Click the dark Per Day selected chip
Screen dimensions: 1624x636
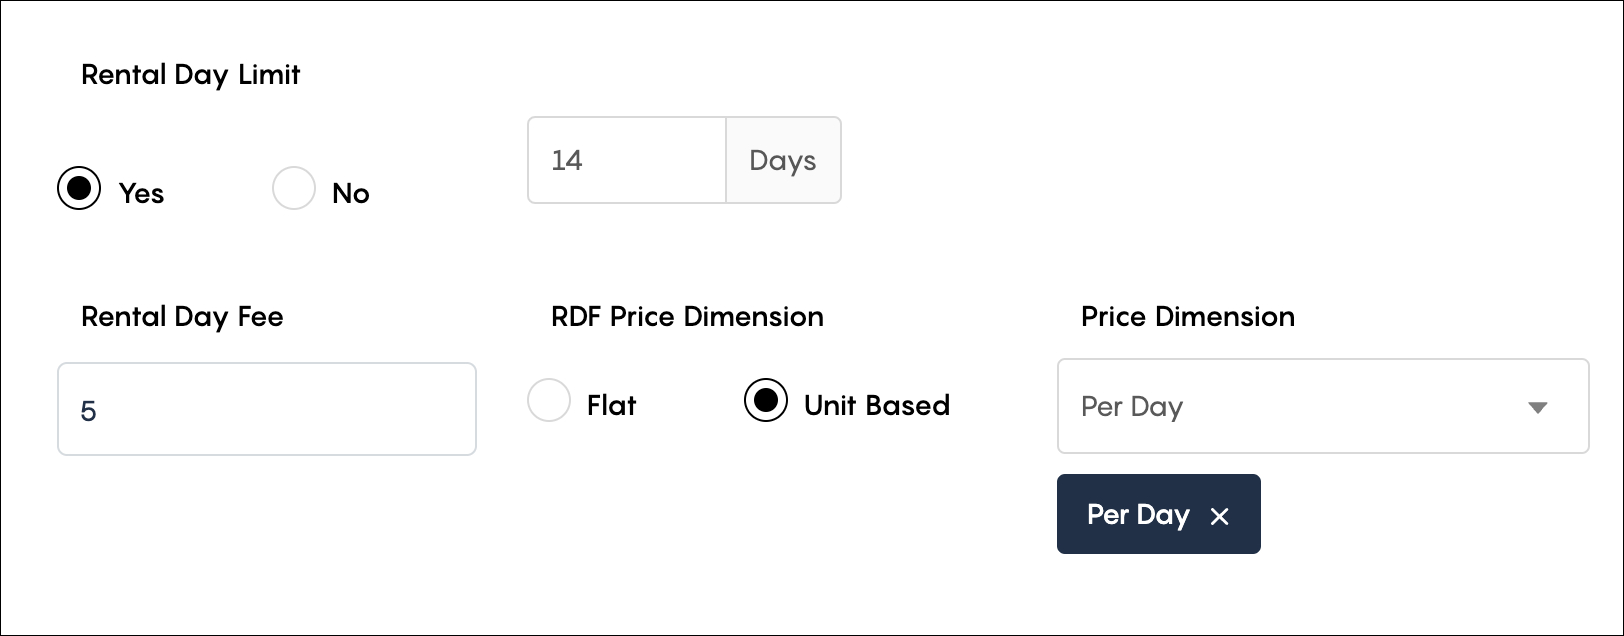(x=1159, y=514)
